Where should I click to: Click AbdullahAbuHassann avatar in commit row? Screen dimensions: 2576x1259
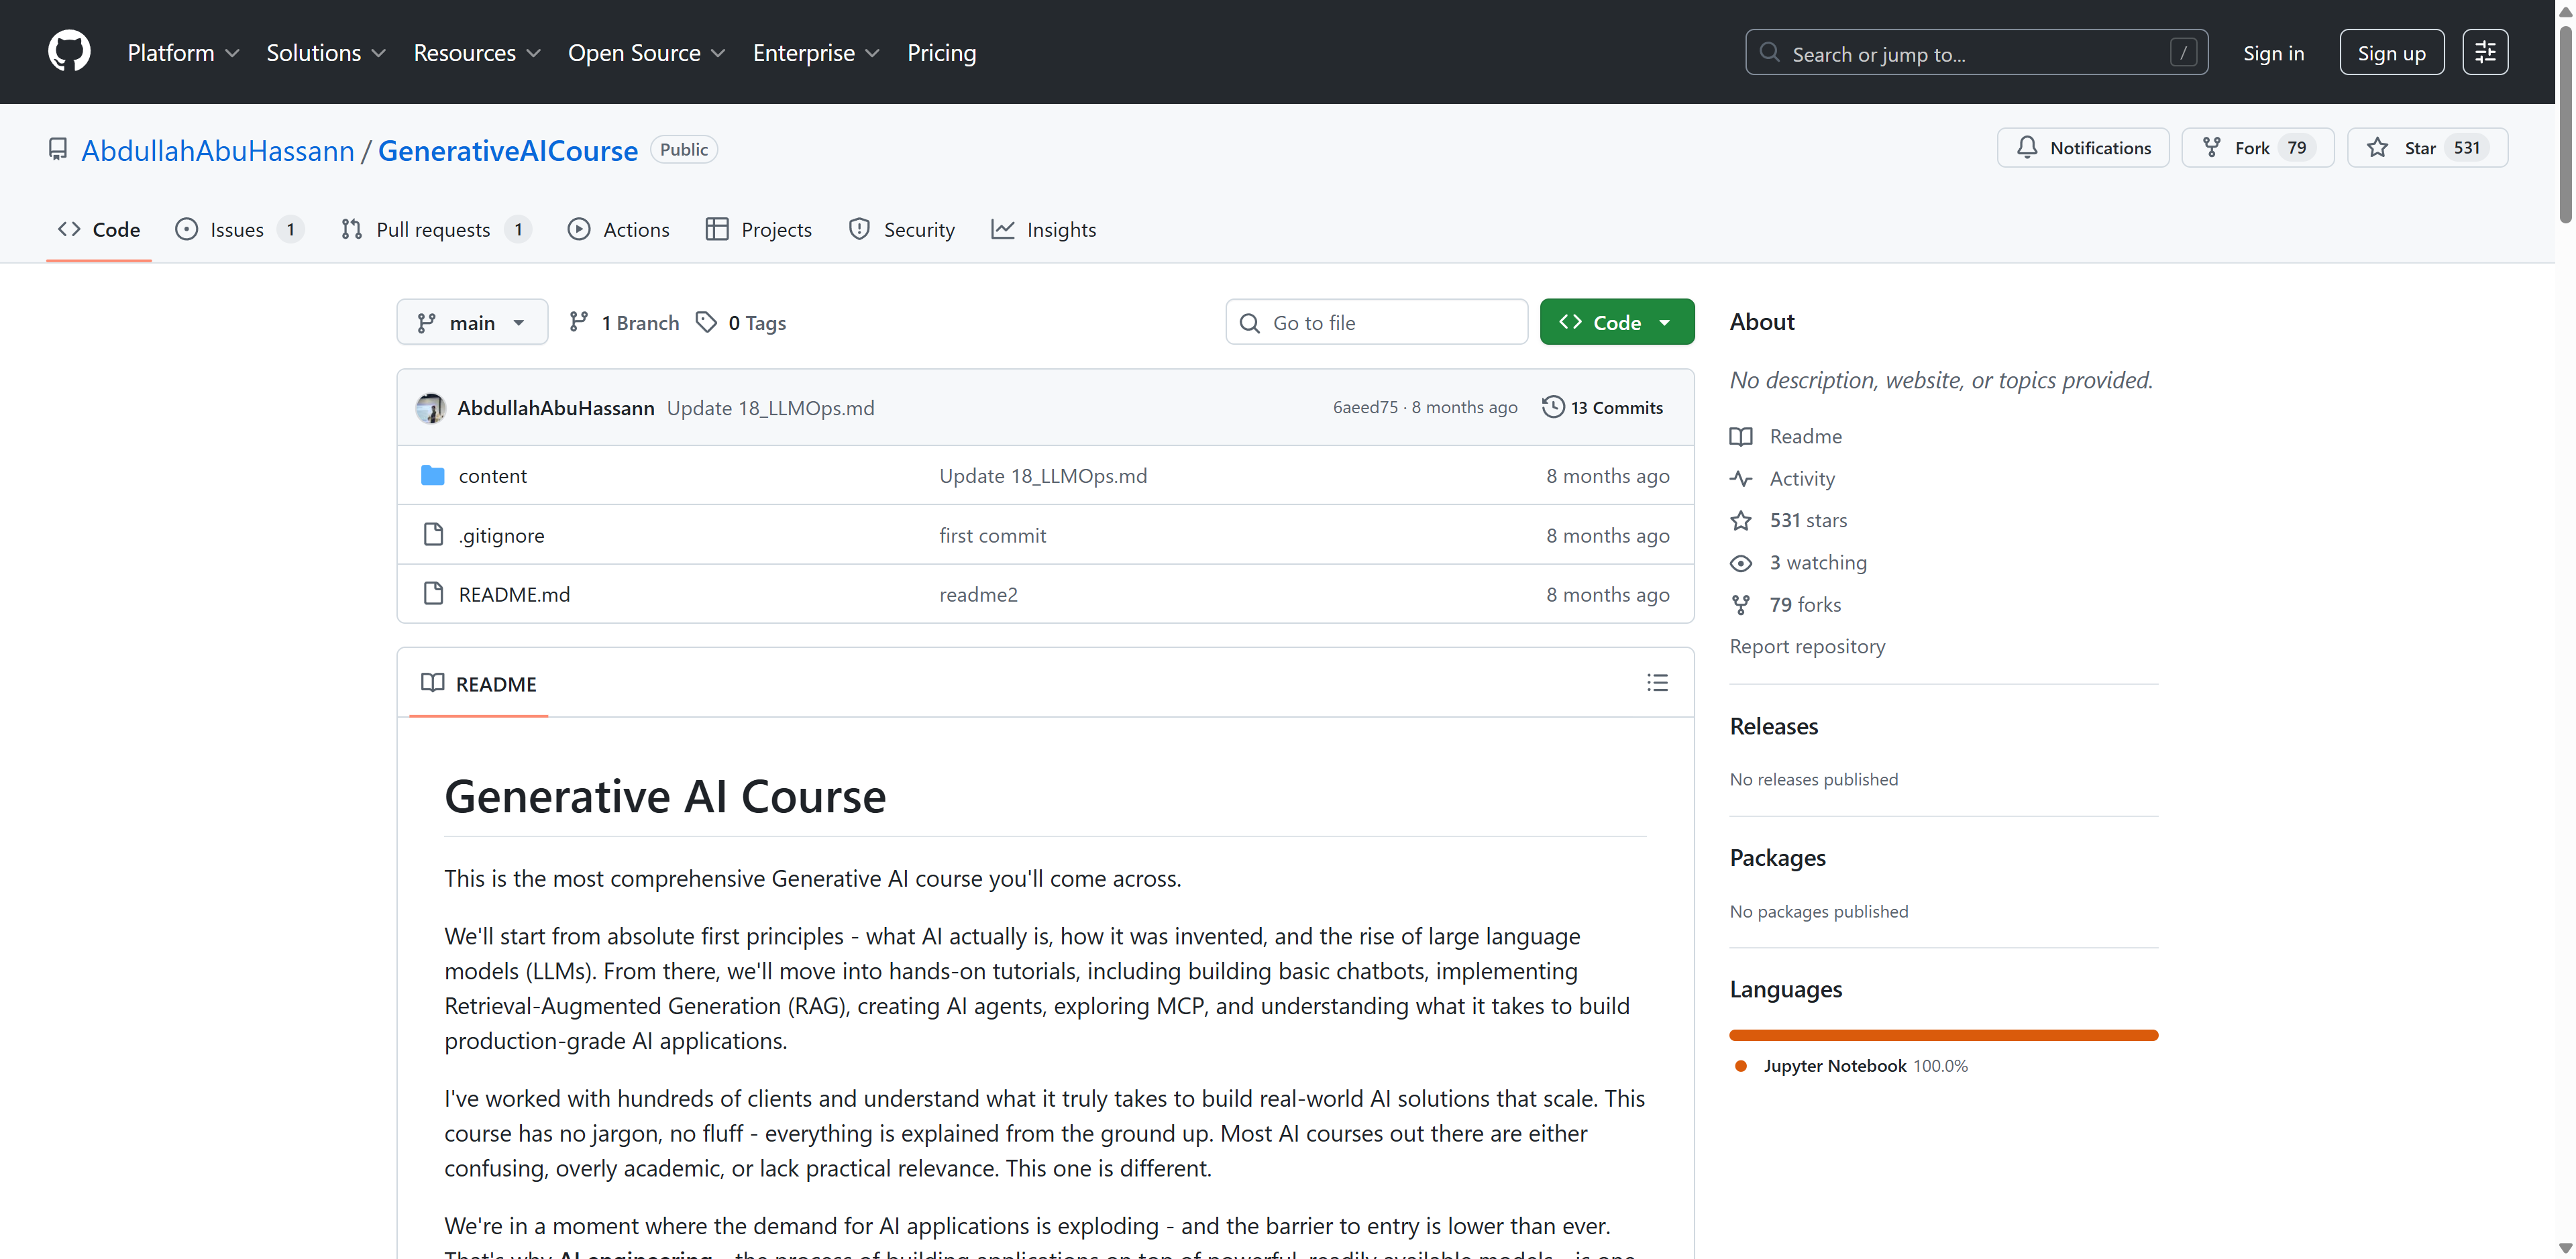coord(431,408)
